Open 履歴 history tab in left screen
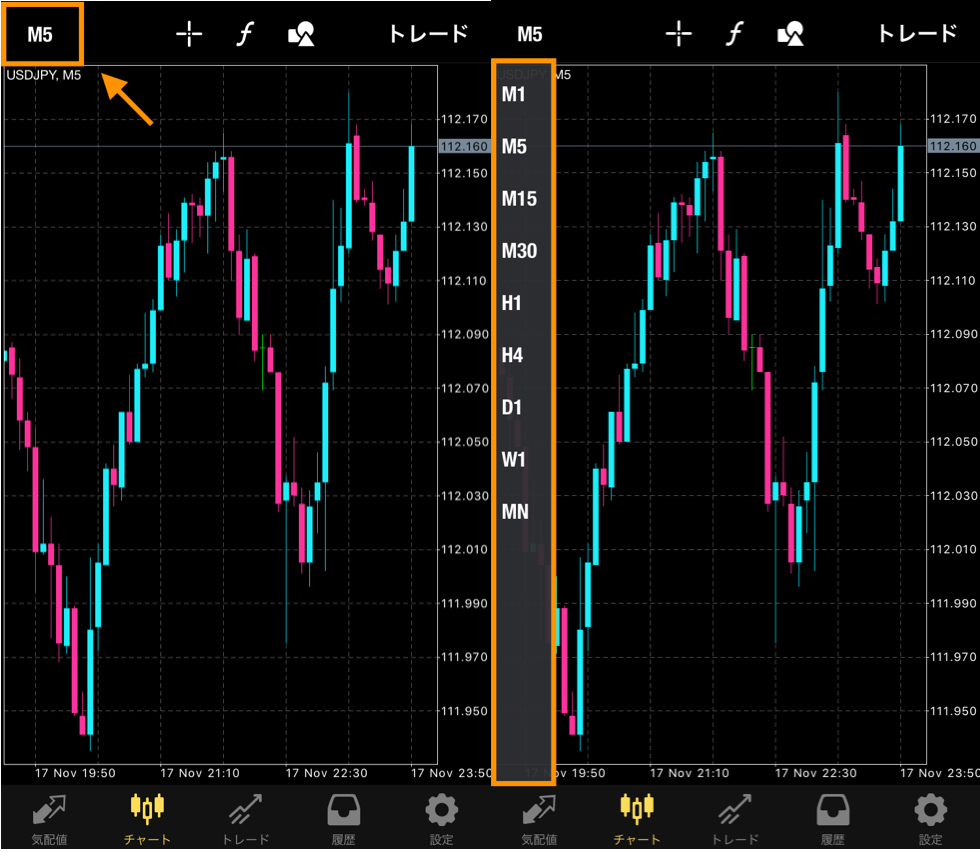The width and height of the screenshot is (980, 852). click(x=343, y=819)
